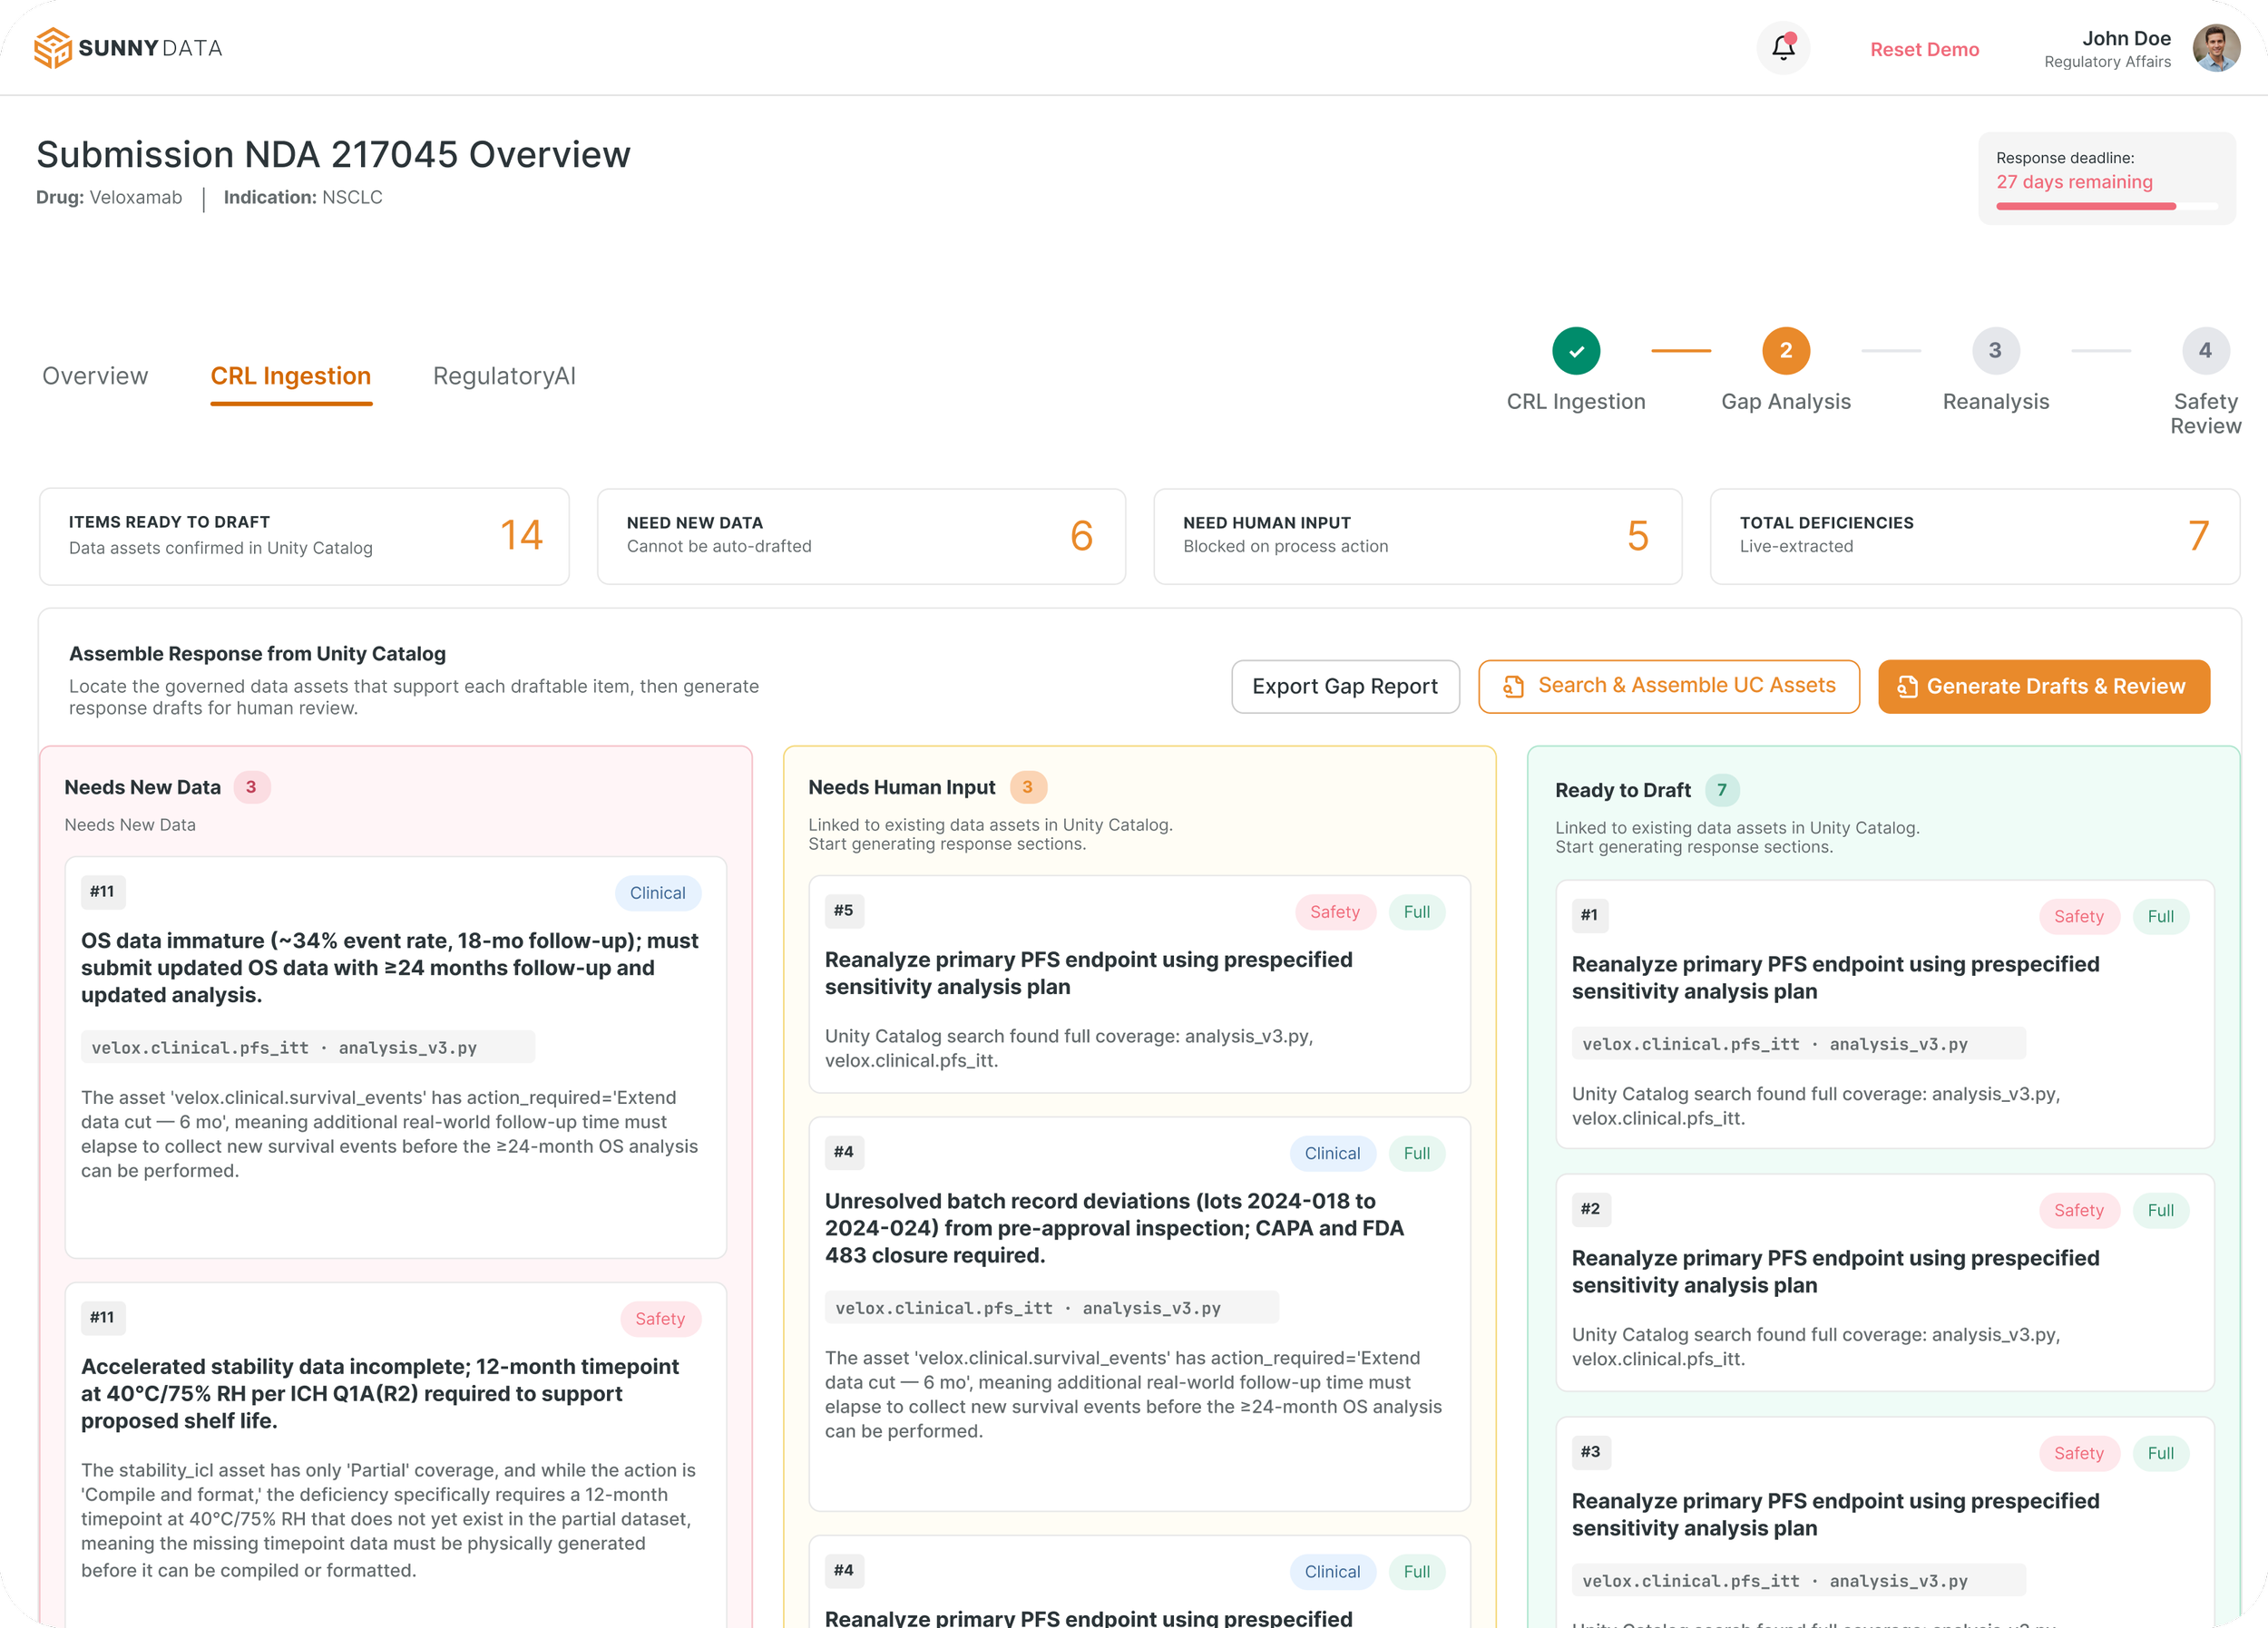Click the Needs Human Input column heading
The height and width of the screenshot is (1628, 2268).
coord(901,787)
